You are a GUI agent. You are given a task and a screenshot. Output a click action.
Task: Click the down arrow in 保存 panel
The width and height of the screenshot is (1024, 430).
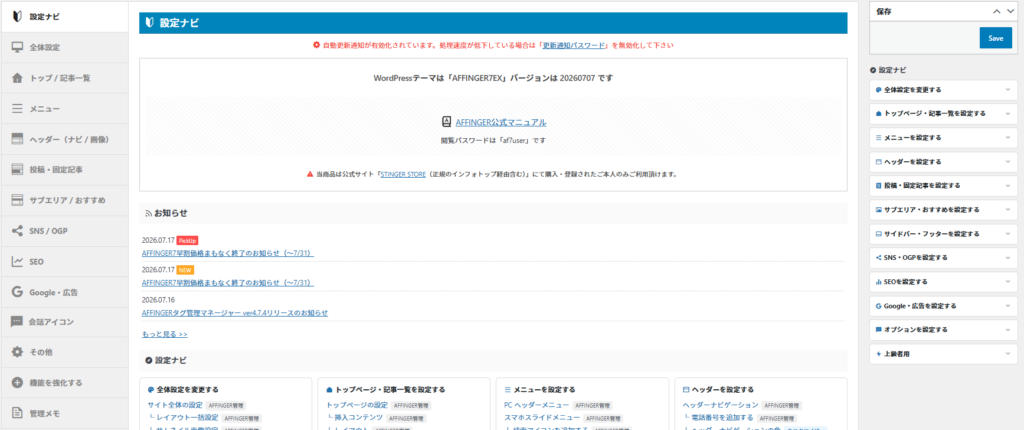(x=1010, y=11)
